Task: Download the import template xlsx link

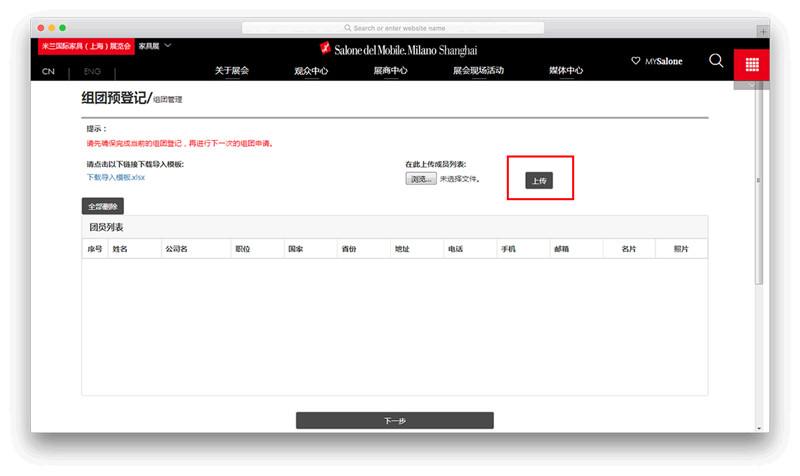Action: click(x=116, y=178)
